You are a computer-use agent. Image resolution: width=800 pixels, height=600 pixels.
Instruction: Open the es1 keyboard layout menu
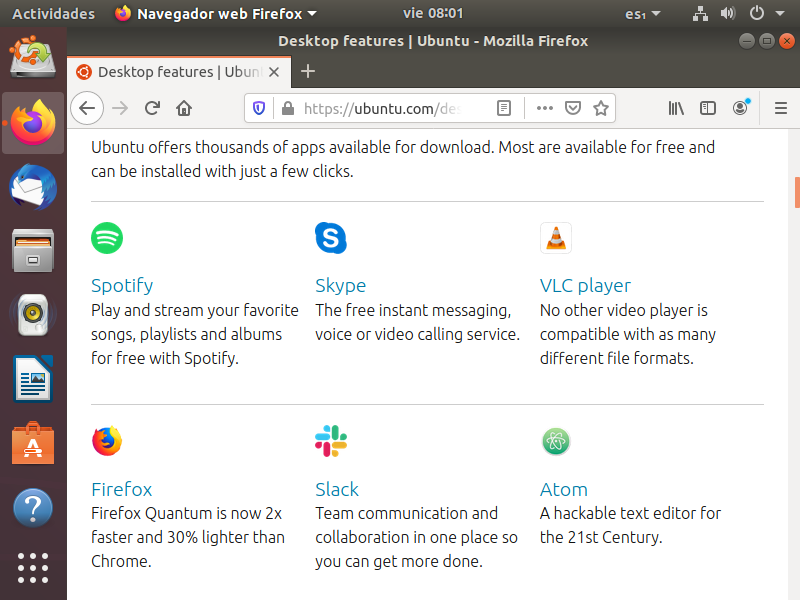pyautogui.click(x=642, y=14)
